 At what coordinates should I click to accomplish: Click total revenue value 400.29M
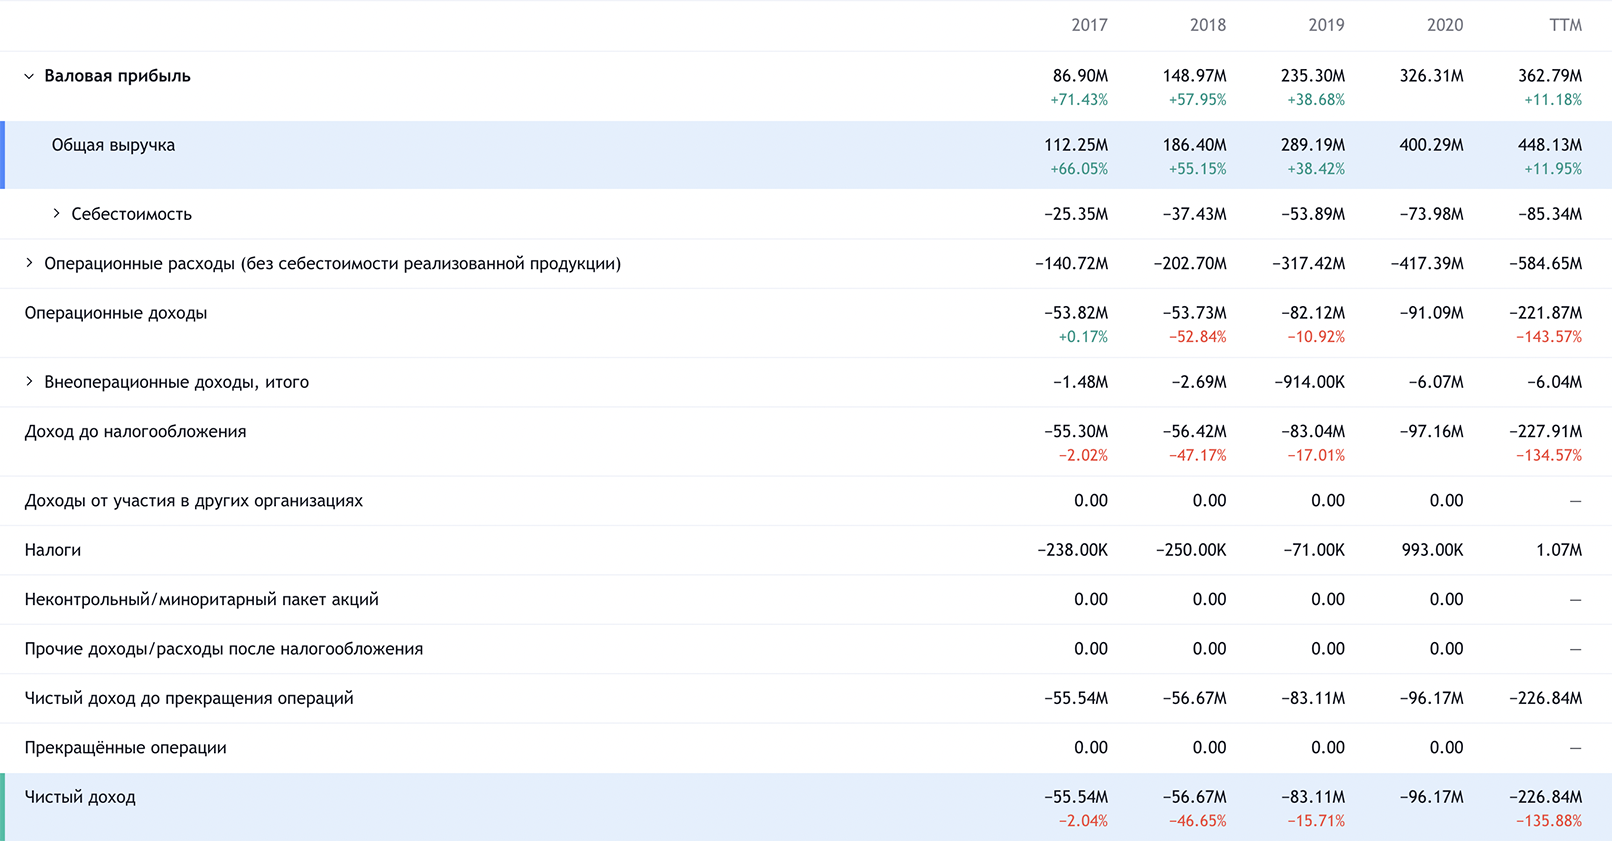coord(1431,145)
